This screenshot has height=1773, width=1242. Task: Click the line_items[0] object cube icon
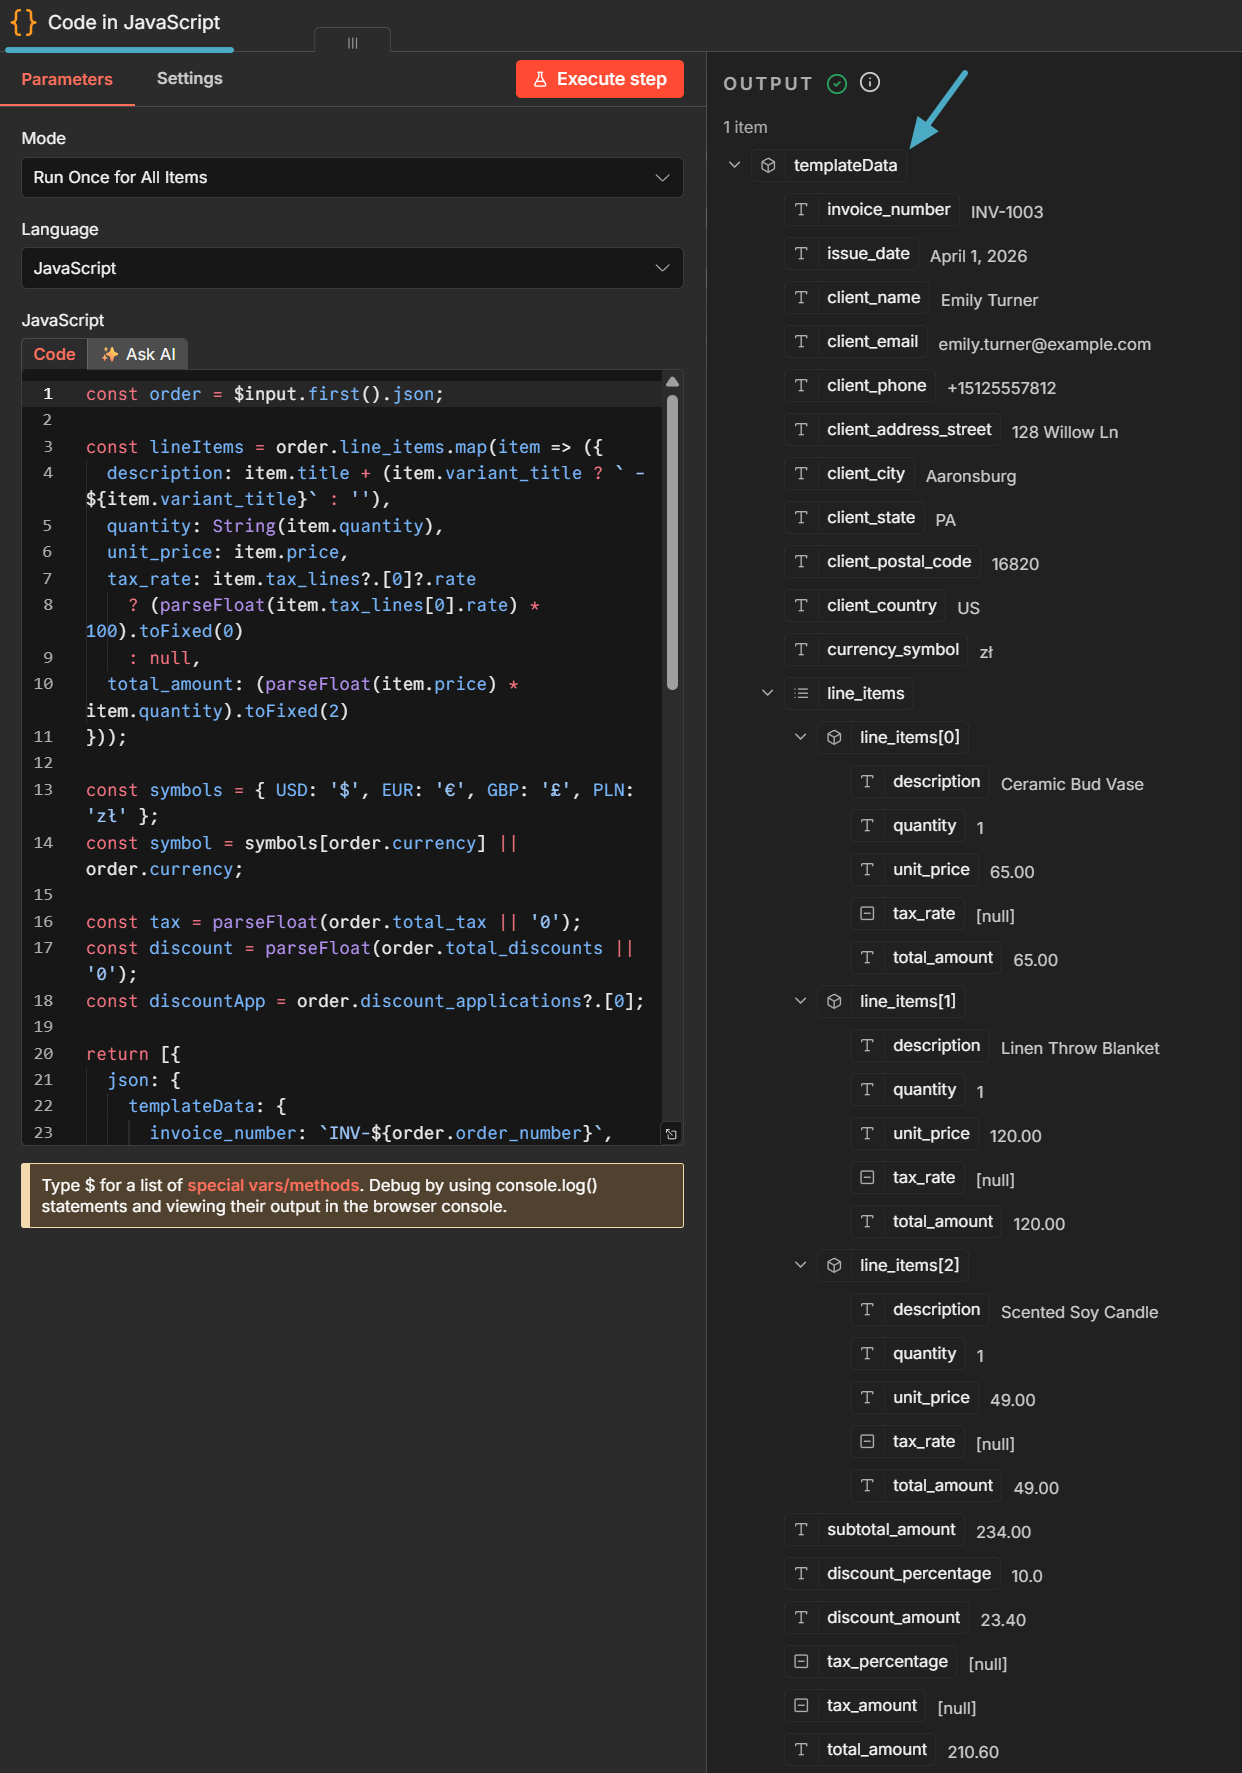[834, 737]
